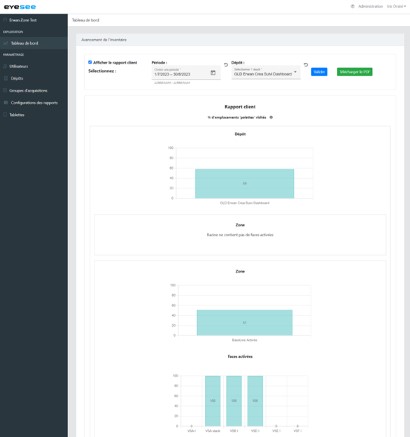Uncheck the Afficher le rapport client checkbox
The image size is (410, 437).
[x=90, y=62]
